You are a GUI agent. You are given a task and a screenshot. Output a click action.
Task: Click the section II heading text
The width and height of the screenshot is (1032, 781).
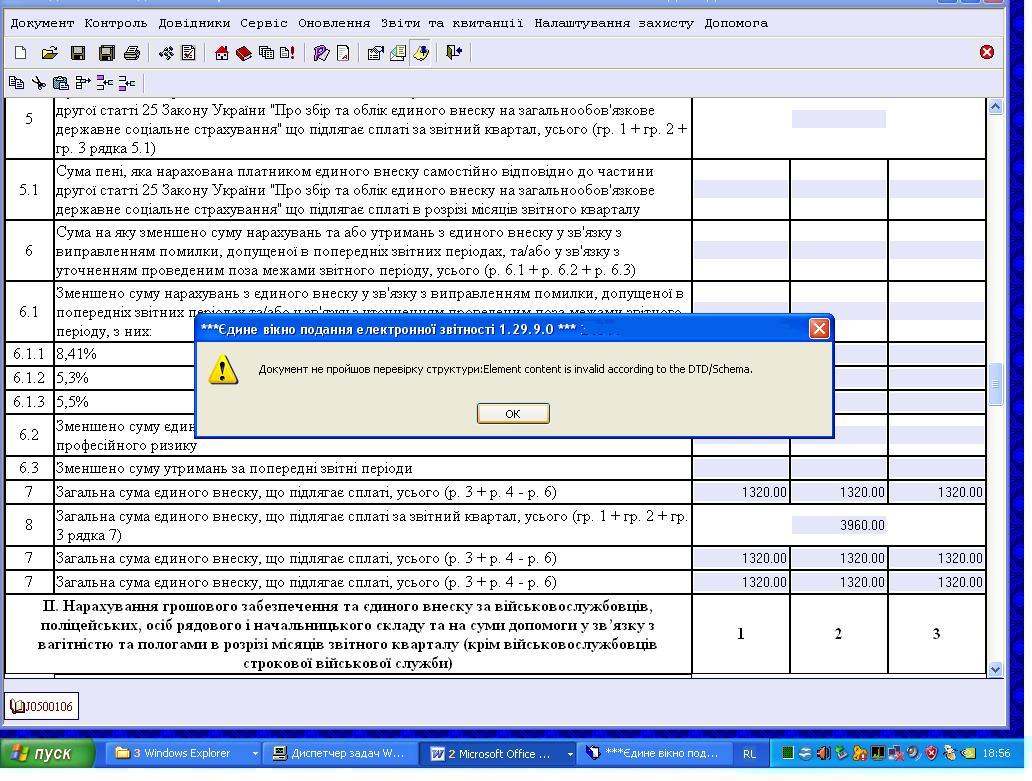[x=348, y=634]
